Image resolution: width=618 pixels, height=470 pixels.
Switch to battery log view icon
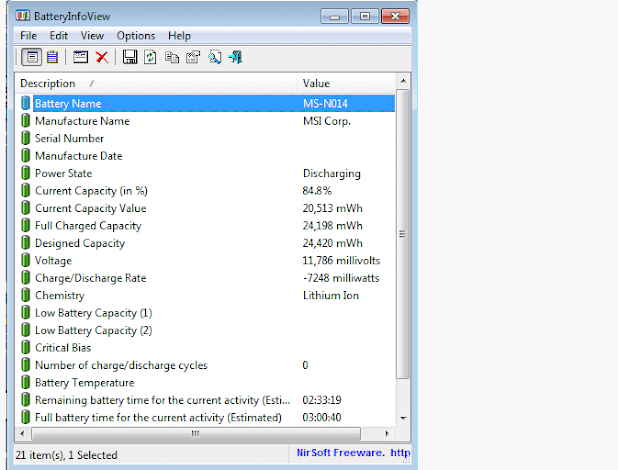(52, 58)
